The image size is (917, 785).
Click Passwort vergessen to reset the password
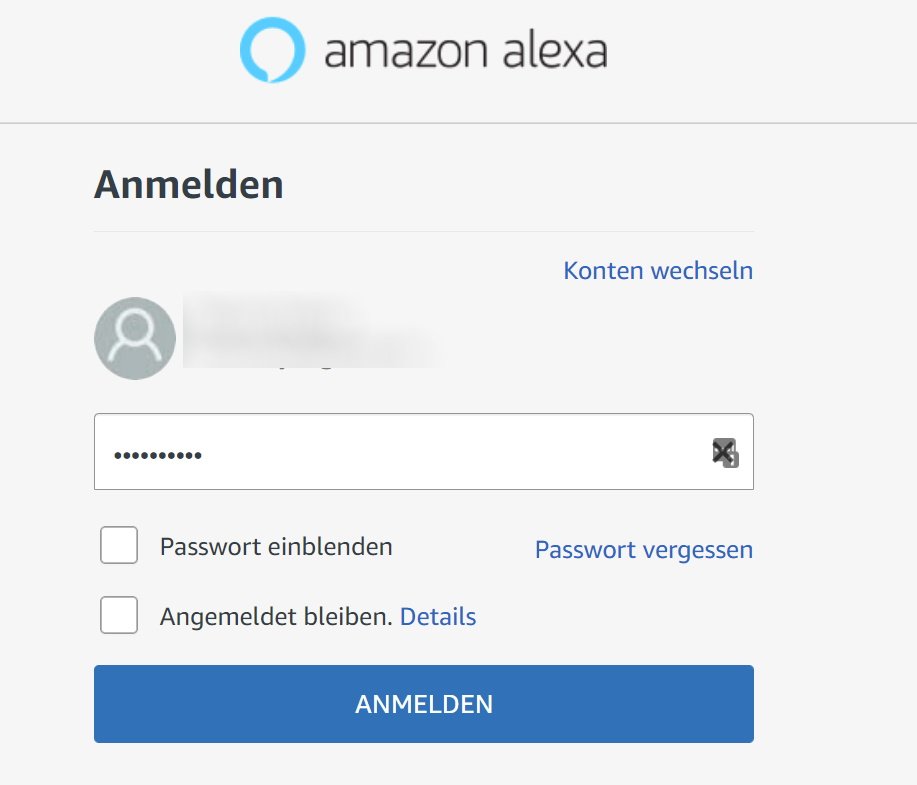coord(644,549)
